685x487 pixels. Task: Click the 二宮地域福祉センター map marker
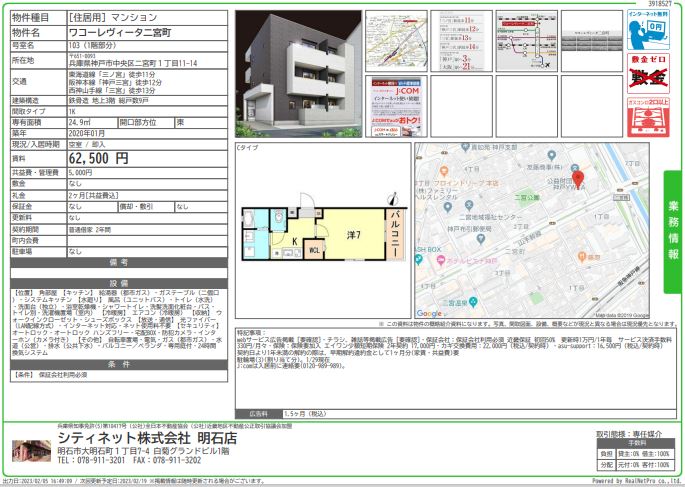point(469,205)
